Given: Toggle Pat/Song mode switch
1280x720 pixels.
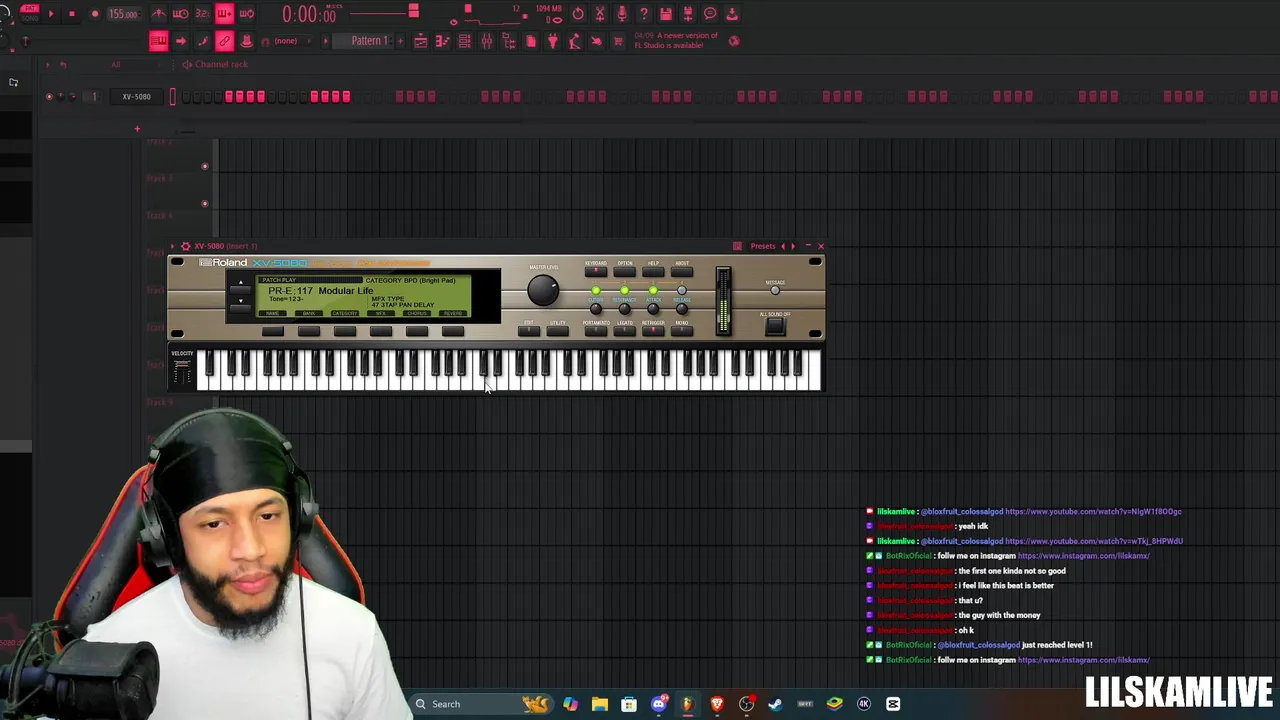Looking at the screenshot, I should [28, 13].
